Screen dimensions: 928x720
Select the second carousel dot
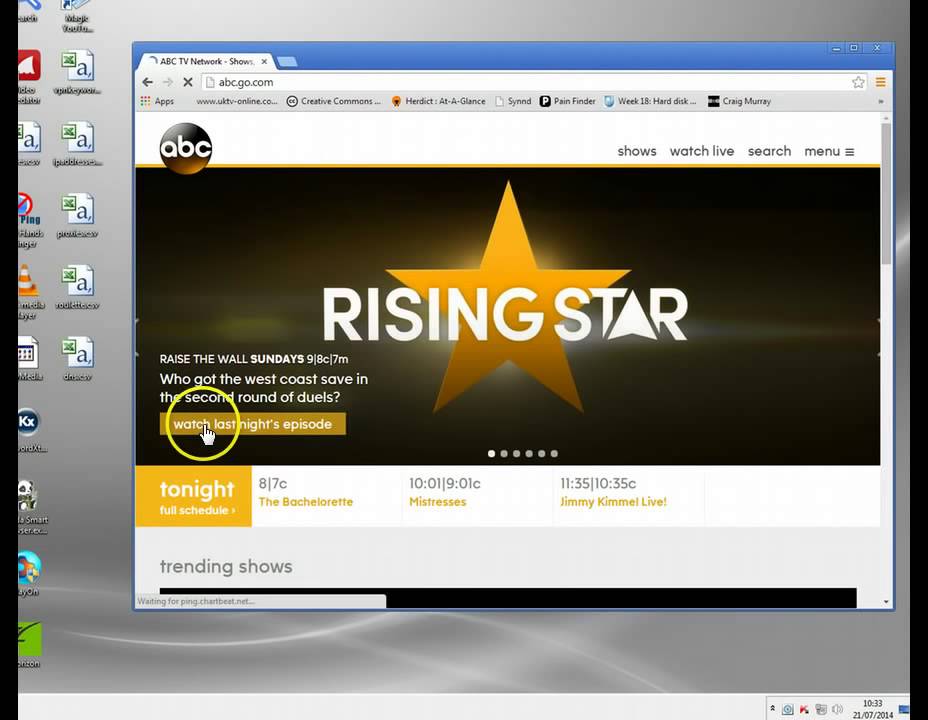tap(504, 454)
